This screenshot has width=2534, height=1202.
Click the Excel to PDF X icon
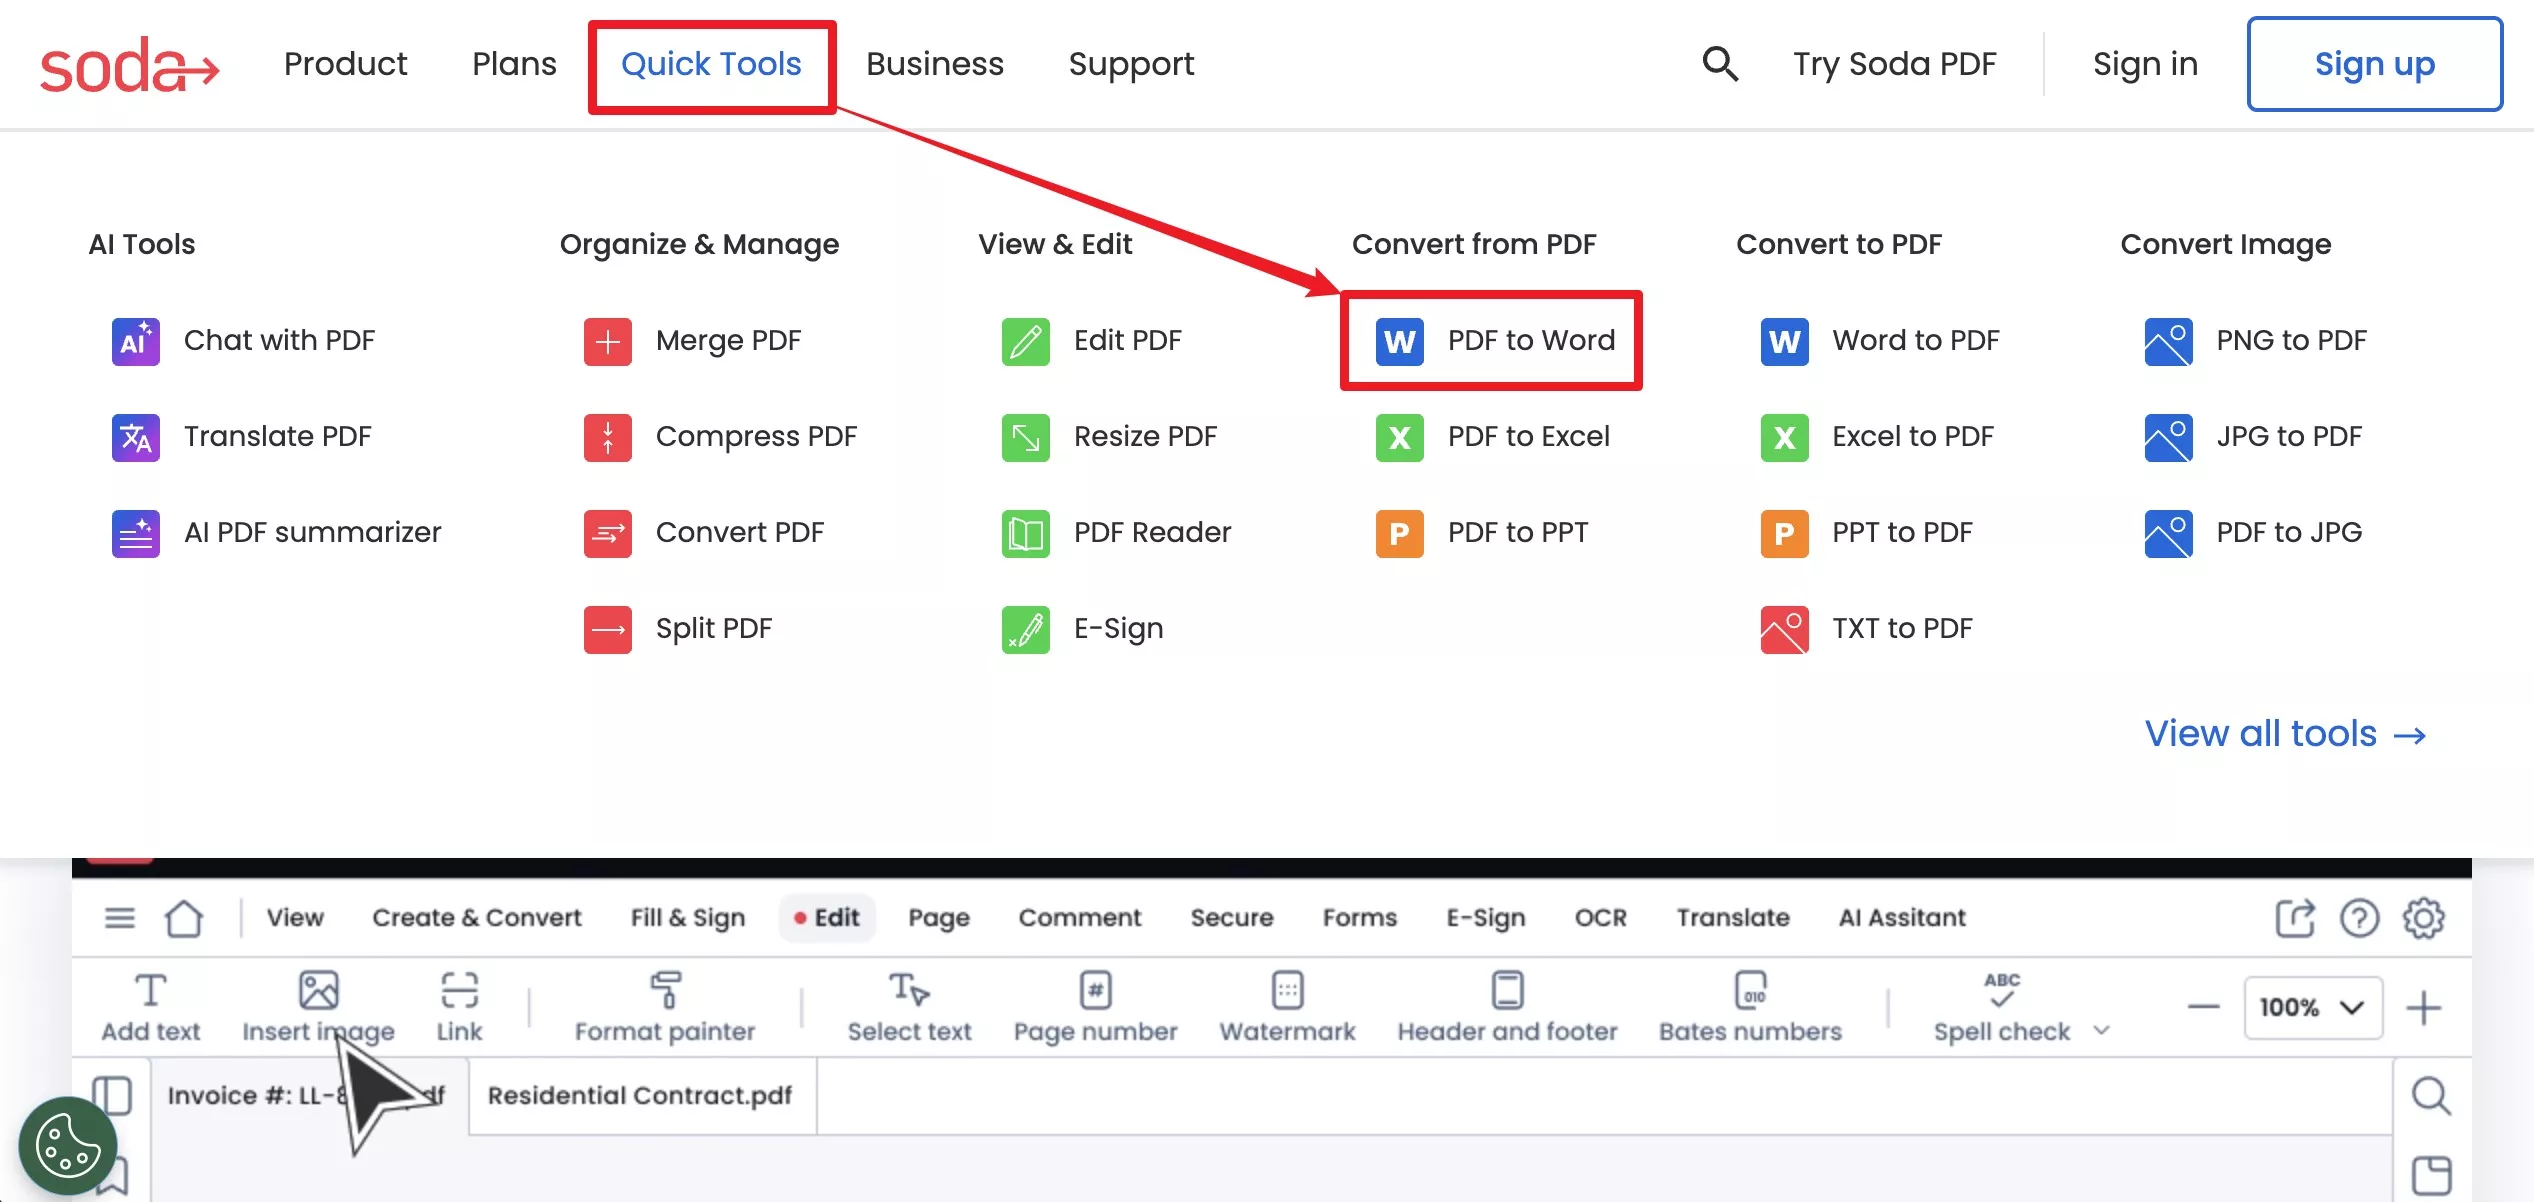(x=1785, y=437)
